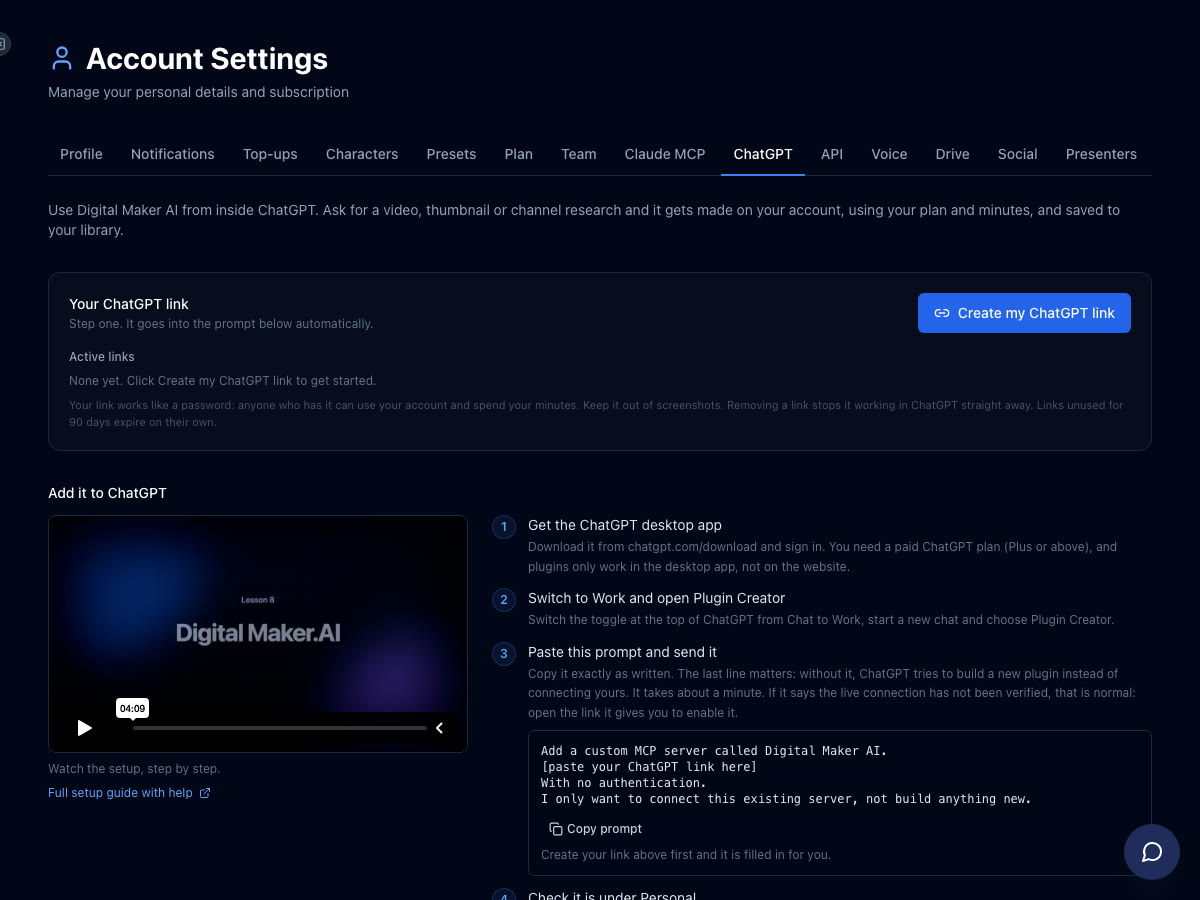Click the Account Settings heading
Image resolution: width=1200 pixels, height=900 pixels.
click(x=207, y=59)
